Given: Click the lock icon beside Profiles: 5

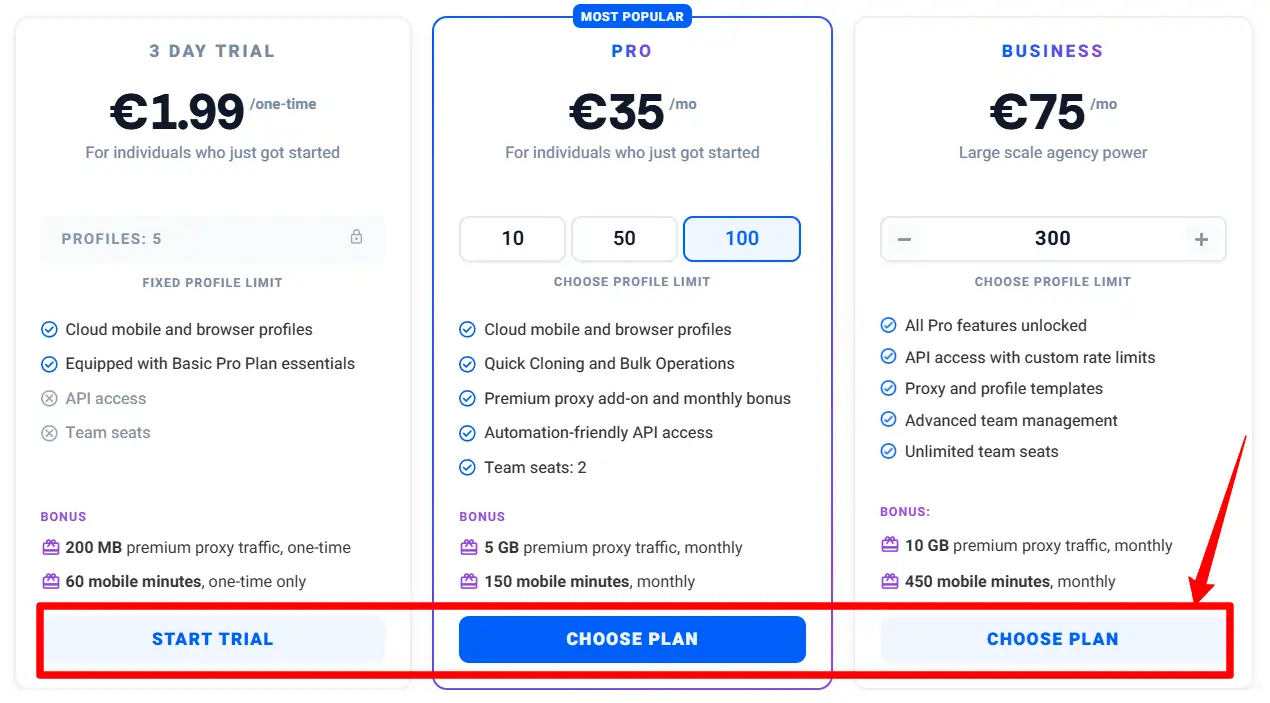Looking at the screenshot, I should [356, 238].
